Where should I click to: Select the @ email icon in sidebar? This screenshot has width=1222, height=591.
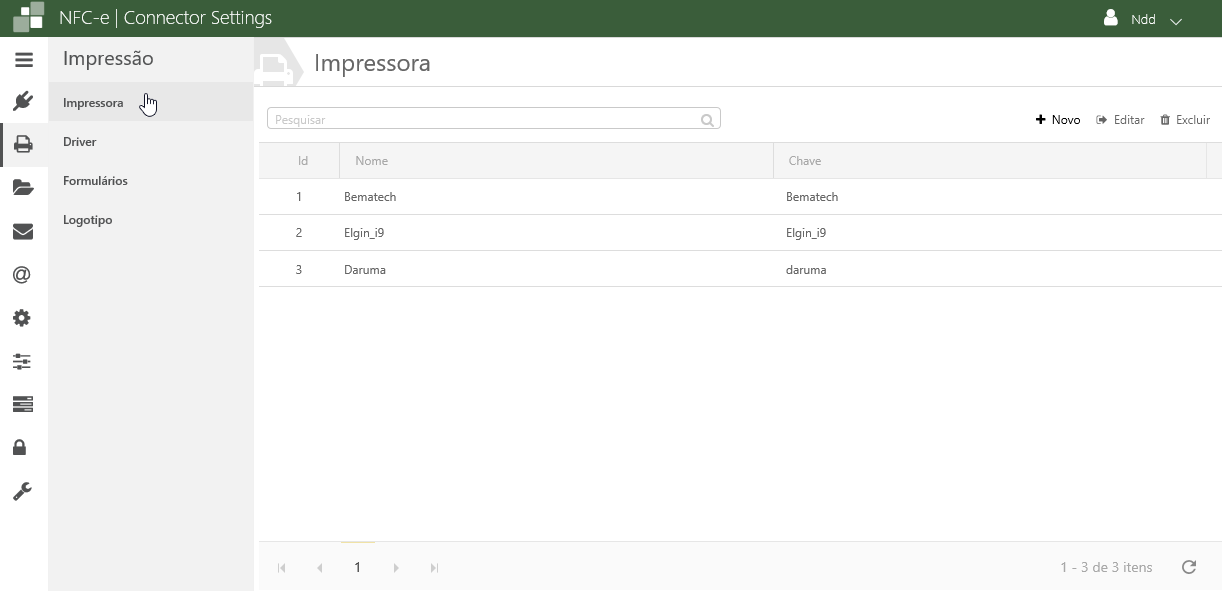22,275
